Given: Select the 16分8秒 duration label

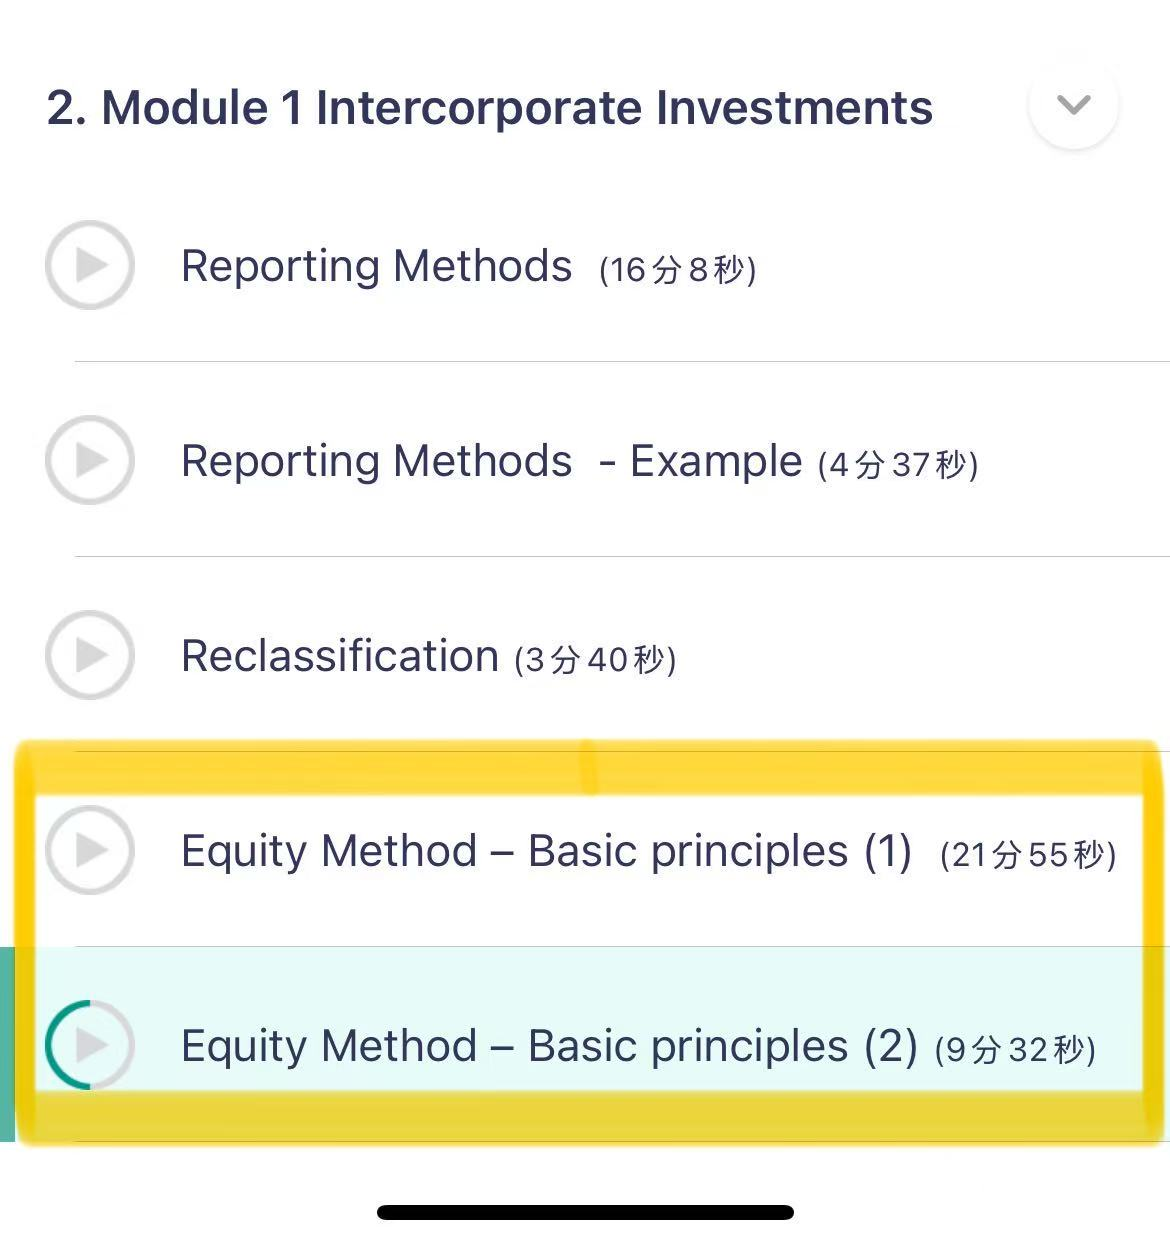Looking at the screenshot, I should tap(677, 270).
